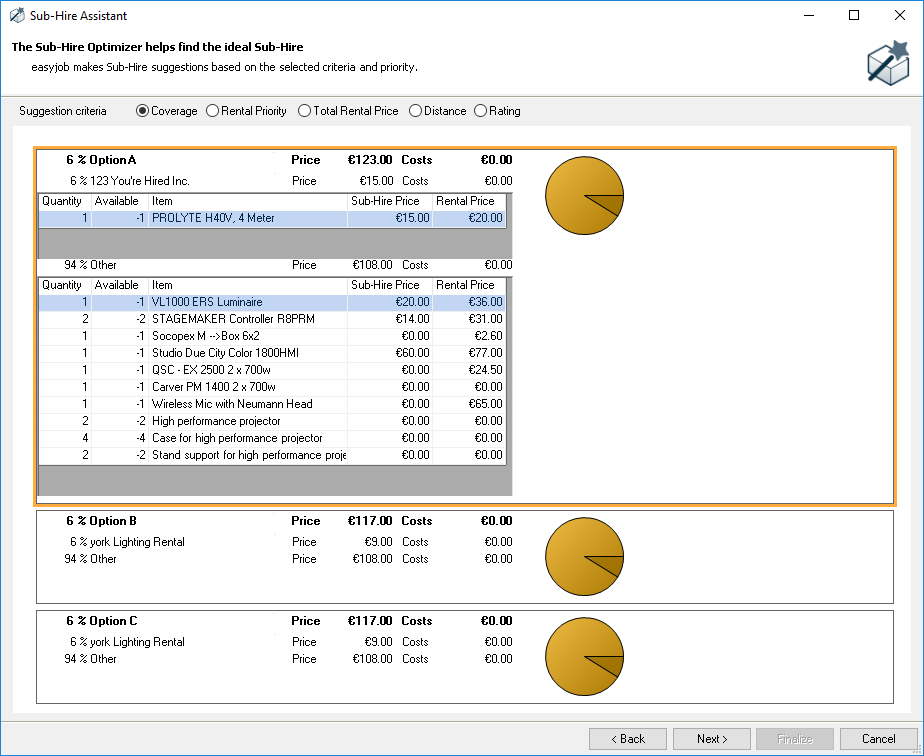Select PROLYTE H40V, 4 Meter row
This screenshot has height=756, width=924.
point(213,218)
